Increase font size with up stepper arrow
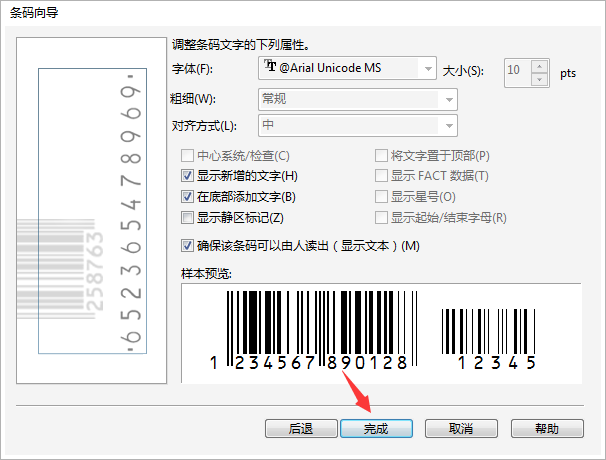This screenshot has height=460, width=606. [540, 66]
